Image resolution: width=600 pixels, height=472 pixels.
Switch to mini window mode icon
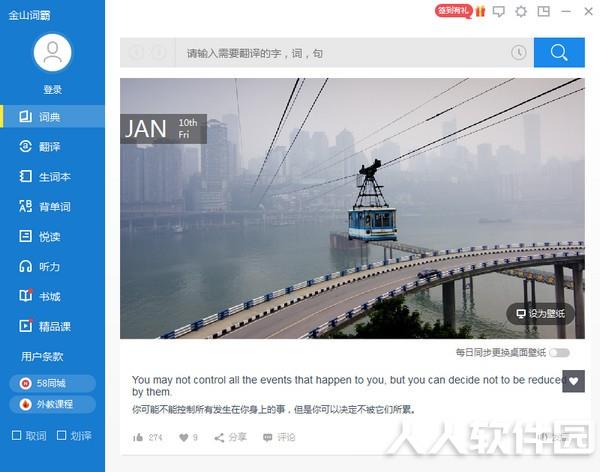tap(543, 11)
